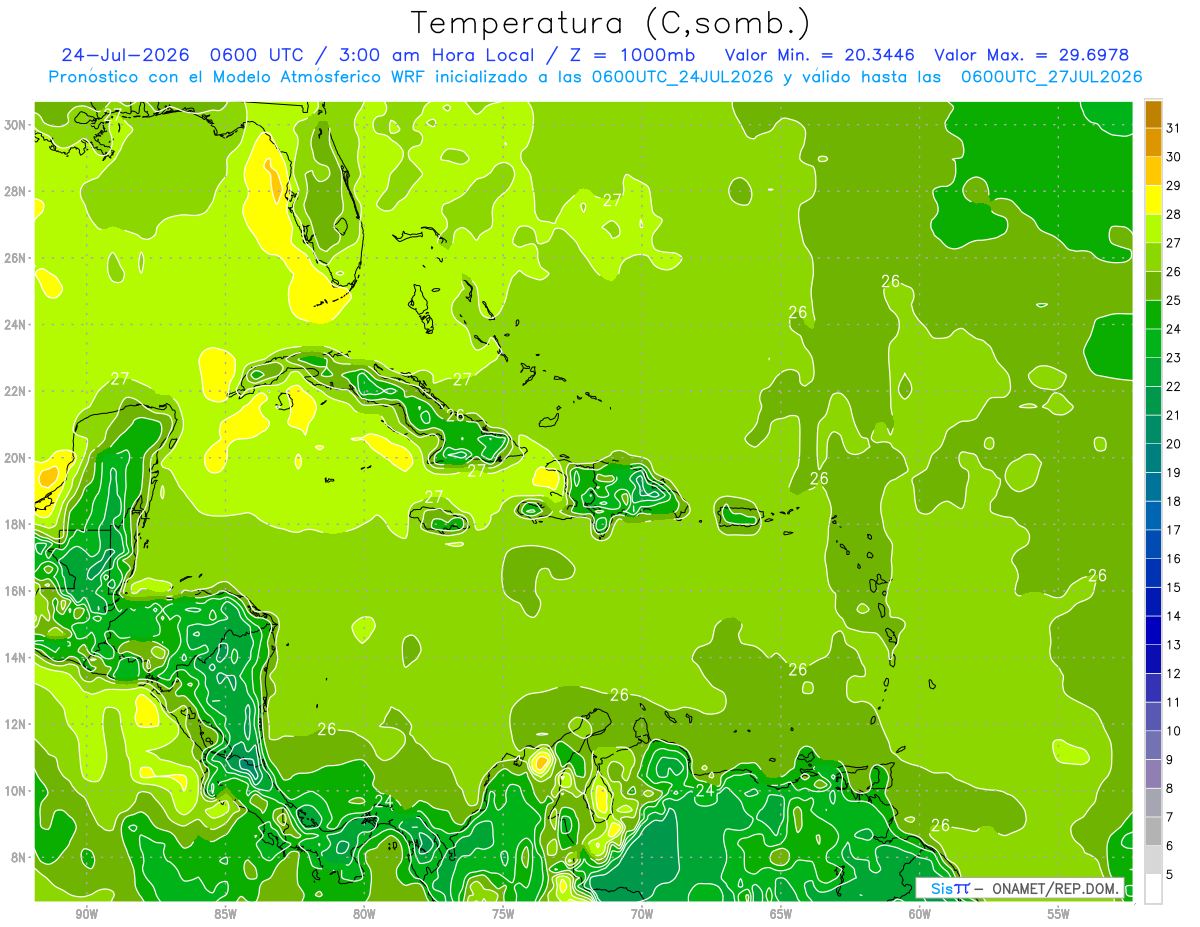Click the '24N' latitude axis label
The height and width of the screenshot is (927, 1200).
15,325
